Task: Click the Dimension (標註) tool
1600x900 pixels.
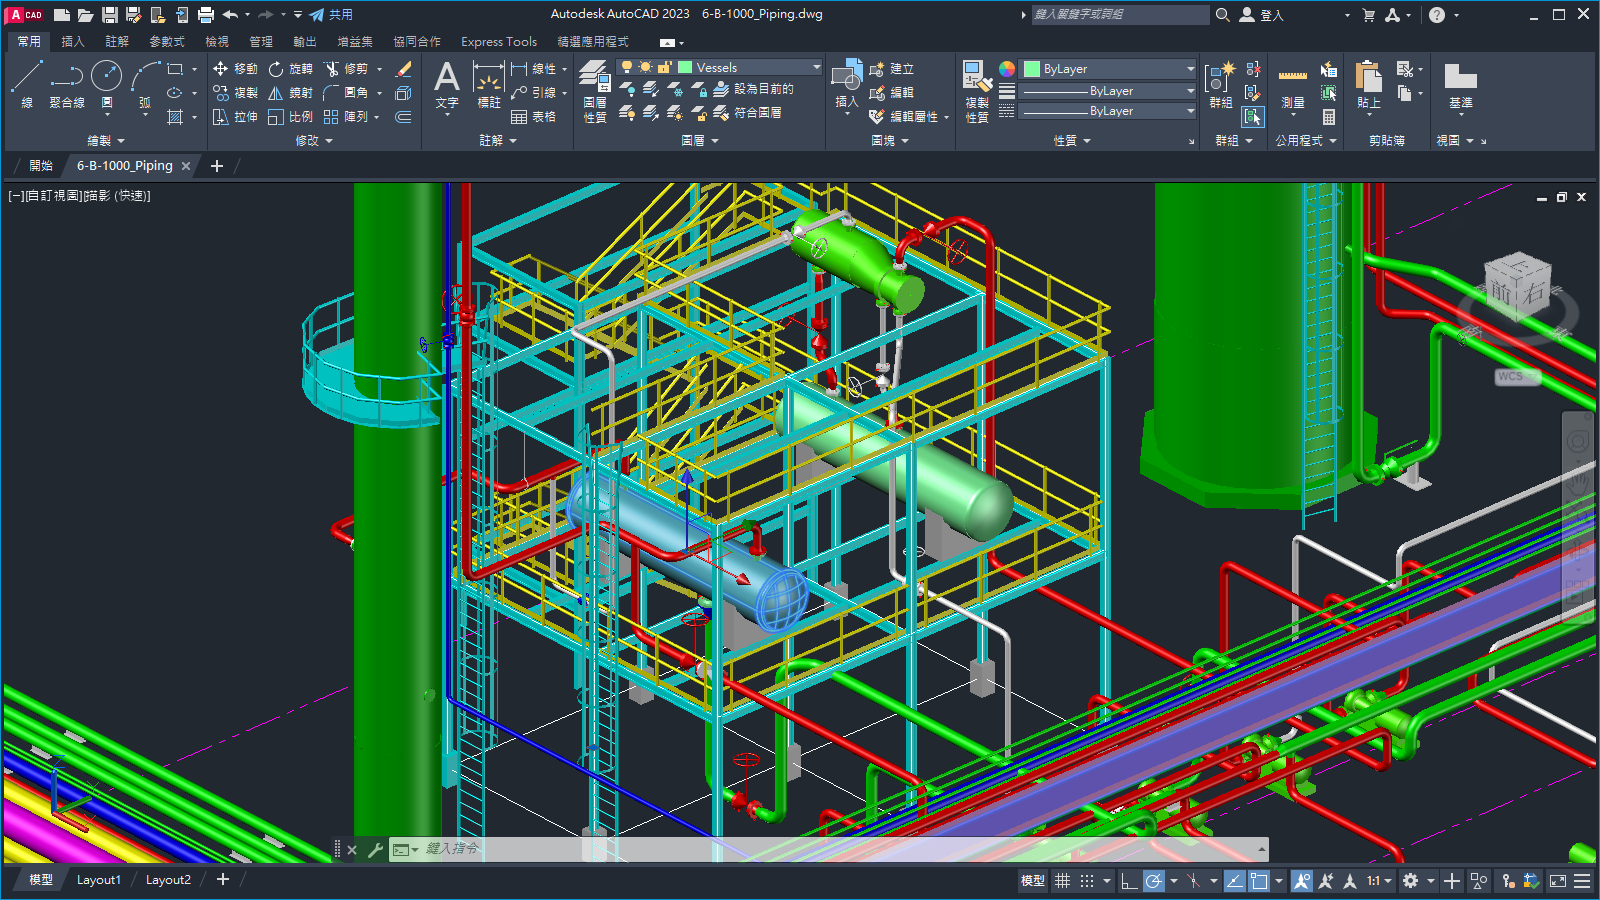Action: click(x=488, y=85)
